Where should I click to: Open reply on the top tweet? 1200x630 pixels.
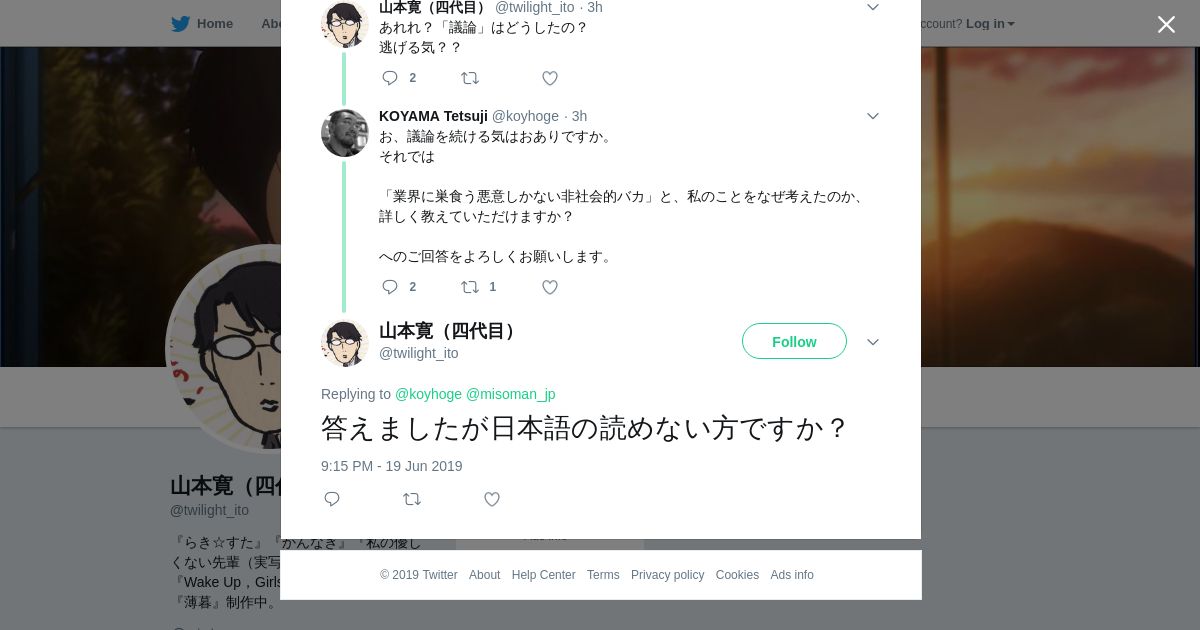(x=390, y=78)
